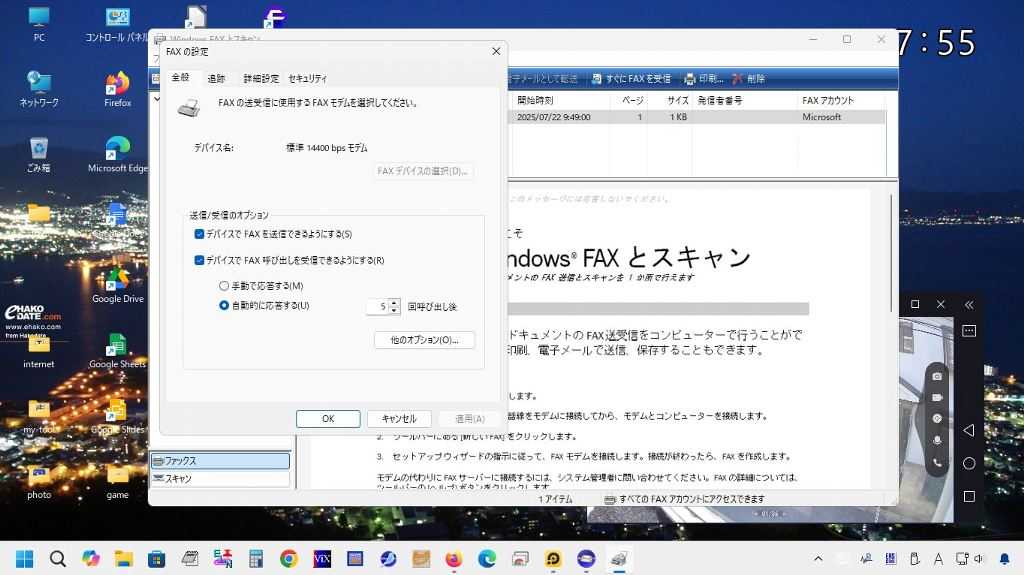
Task: Tap the video record icon on the camera overlay
Action: coord(937,397)
